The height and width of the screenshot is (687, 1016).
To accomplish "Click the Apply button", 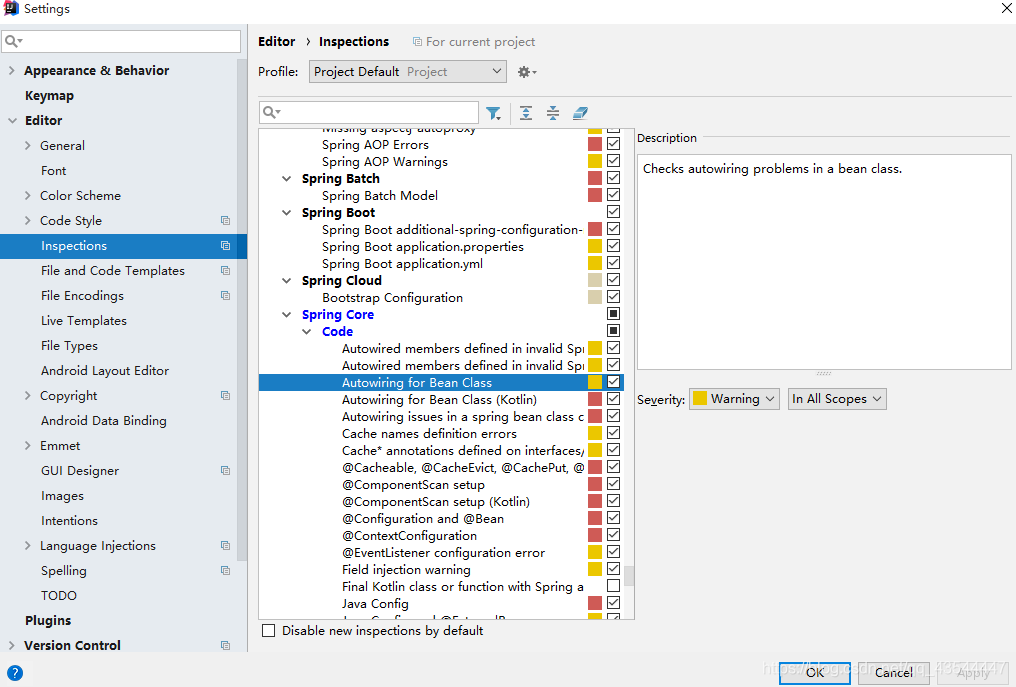I will point(973,673).
